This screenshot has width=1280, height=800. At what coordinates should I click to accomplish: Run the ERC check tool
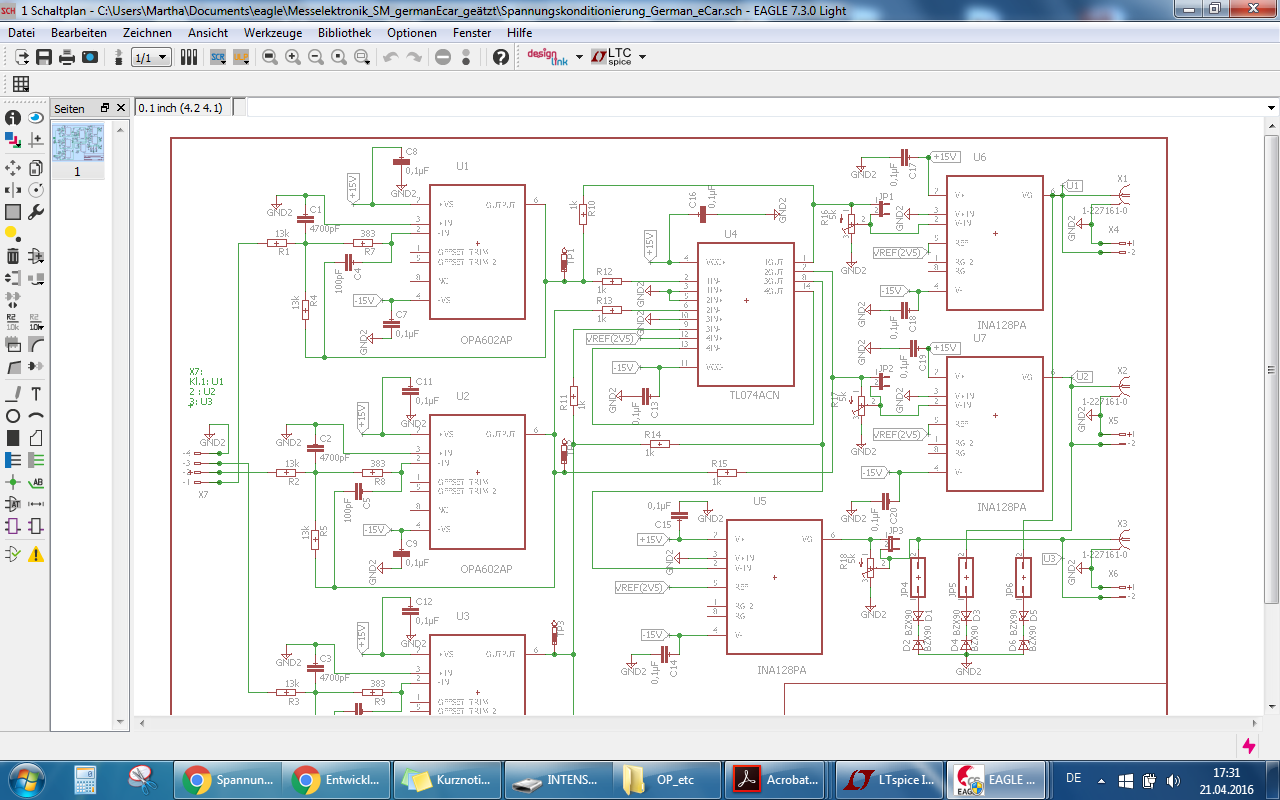pos(13,553)
